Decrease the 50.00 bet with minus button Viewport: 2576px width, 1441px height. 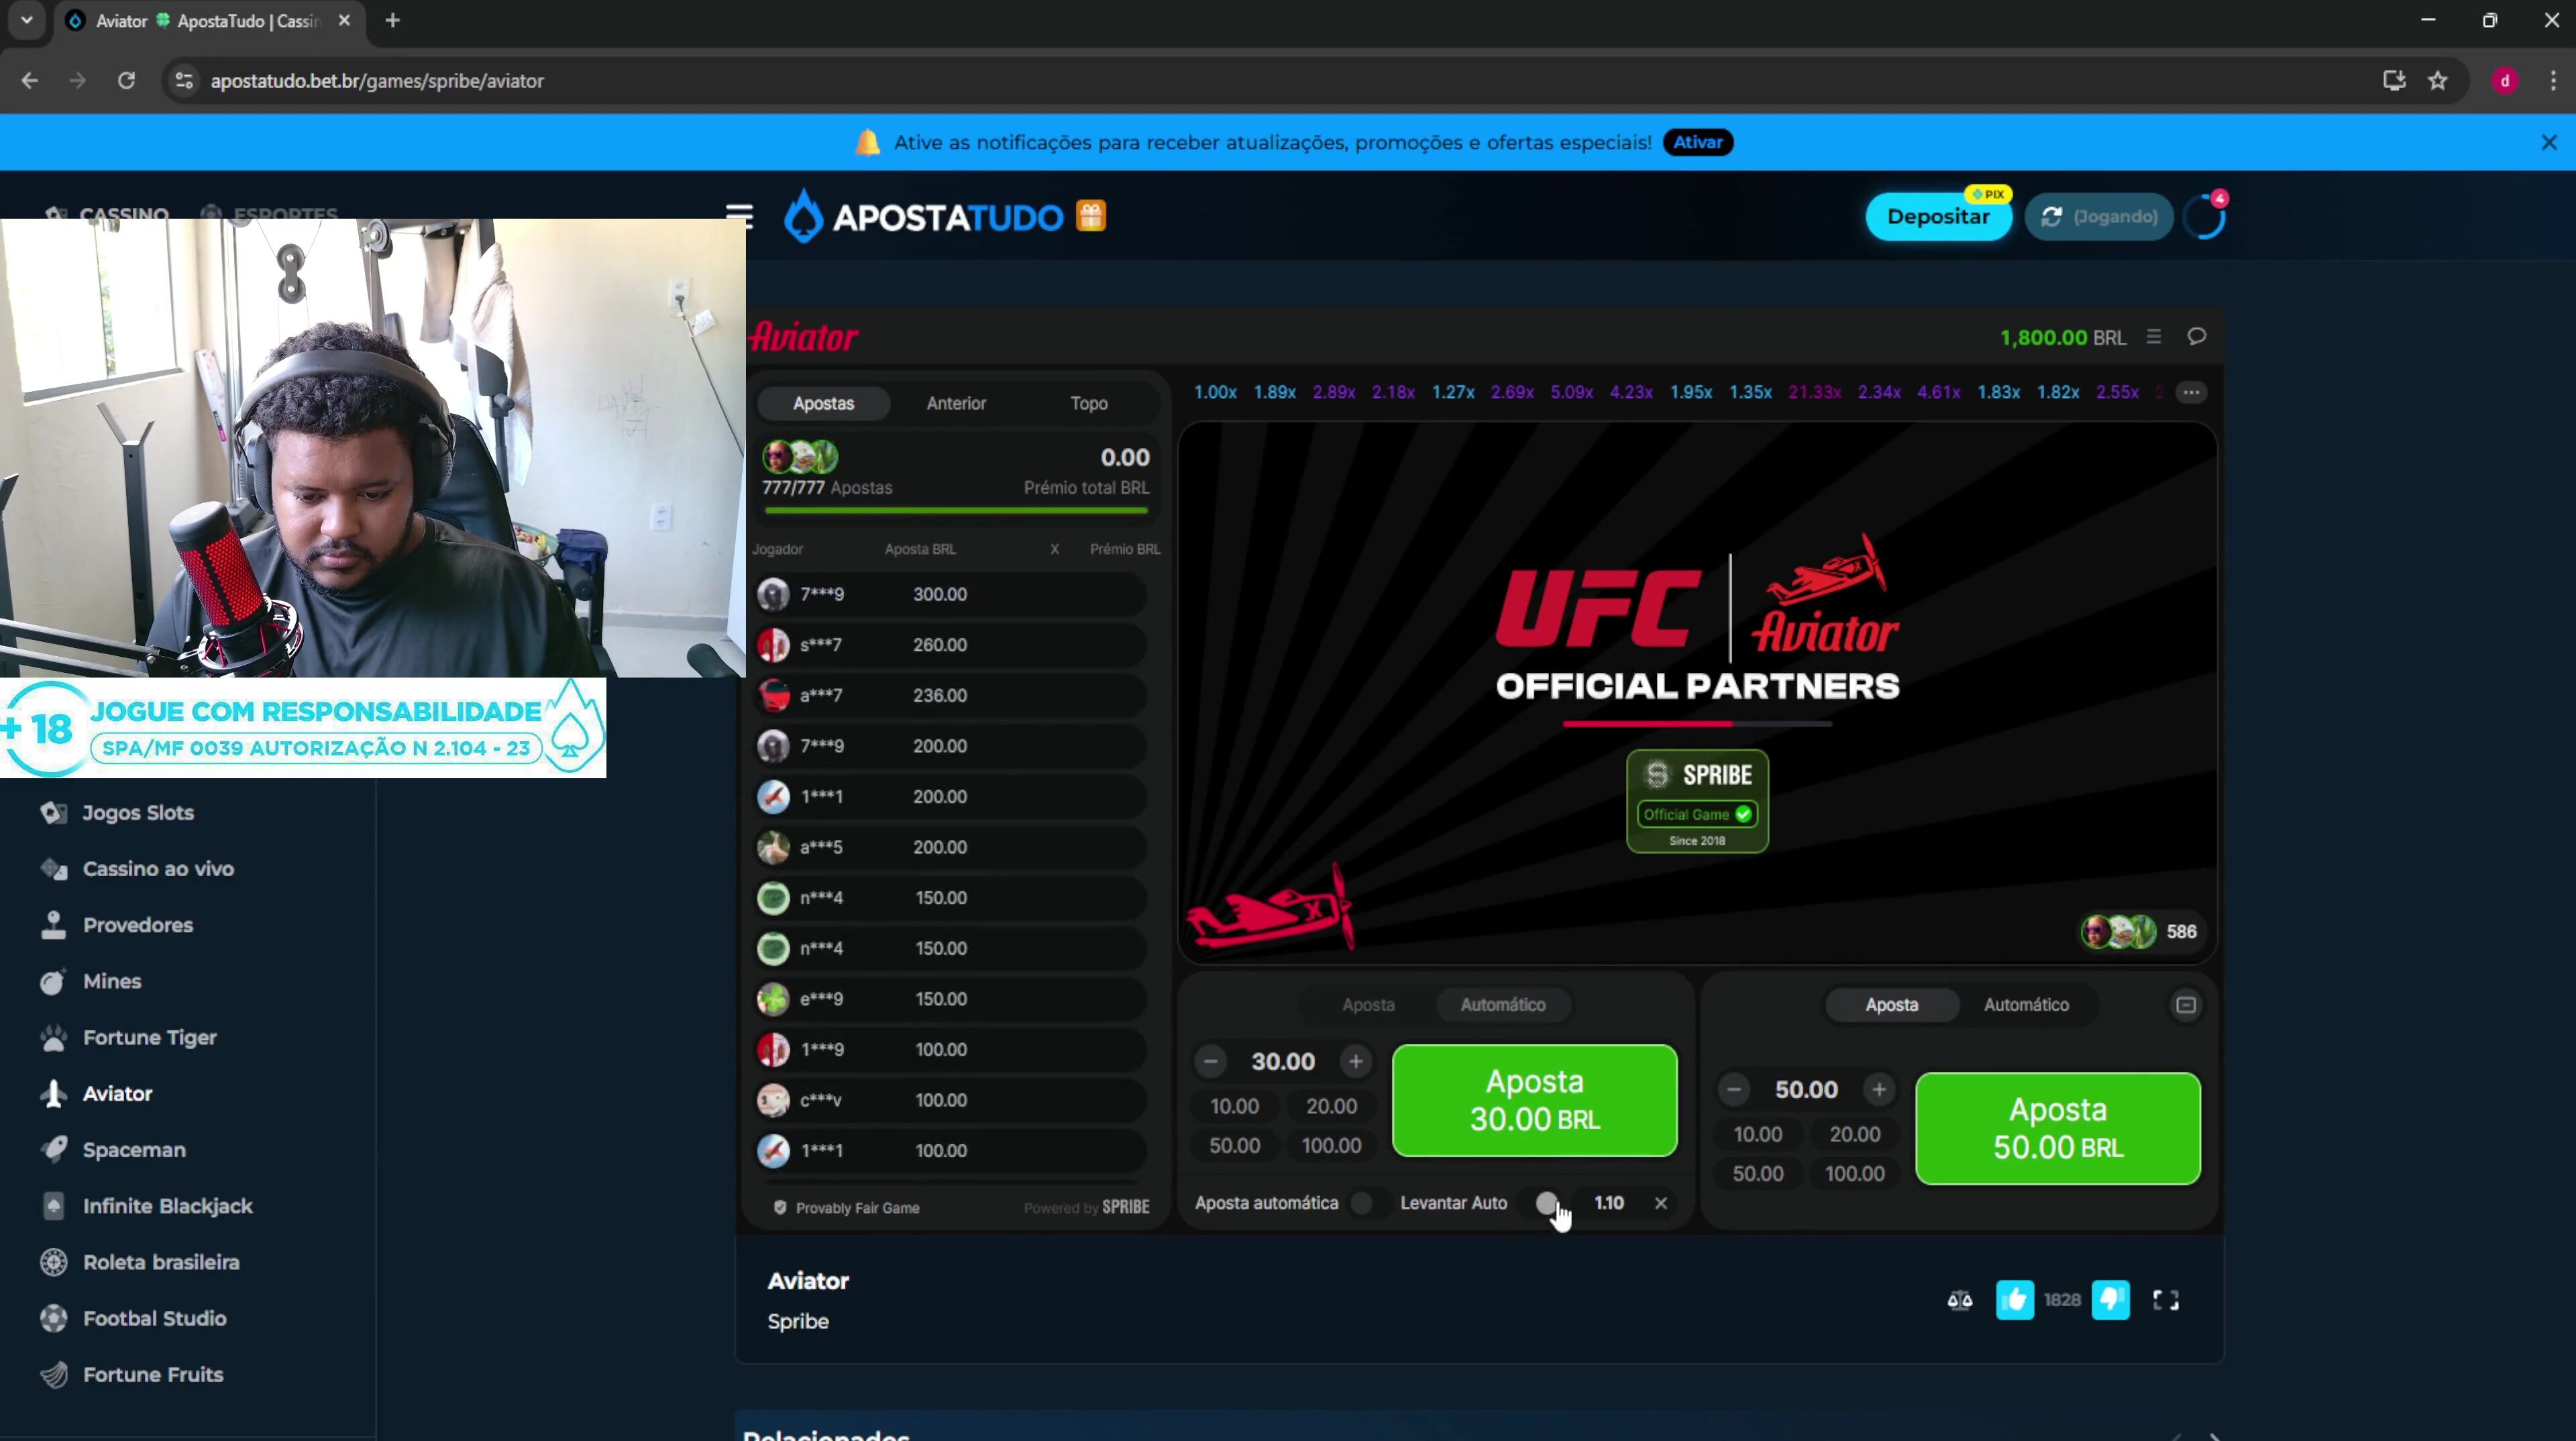tap(1734, 1089)
